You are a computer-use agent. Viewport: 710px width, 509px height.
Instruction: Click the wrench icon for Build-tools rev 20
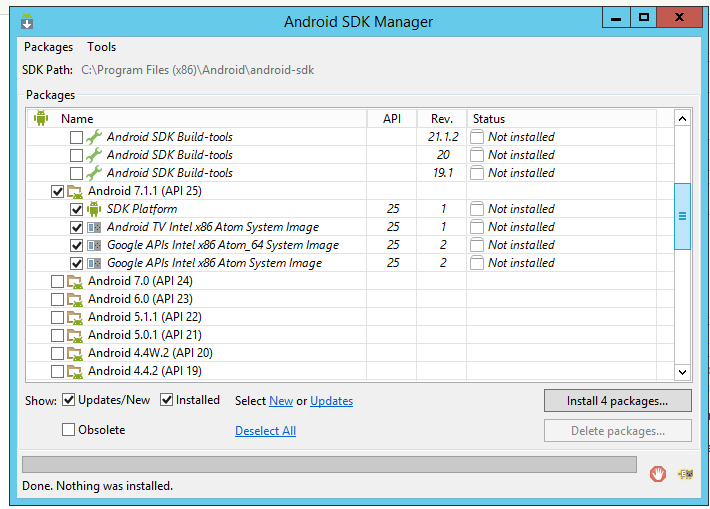94,155
